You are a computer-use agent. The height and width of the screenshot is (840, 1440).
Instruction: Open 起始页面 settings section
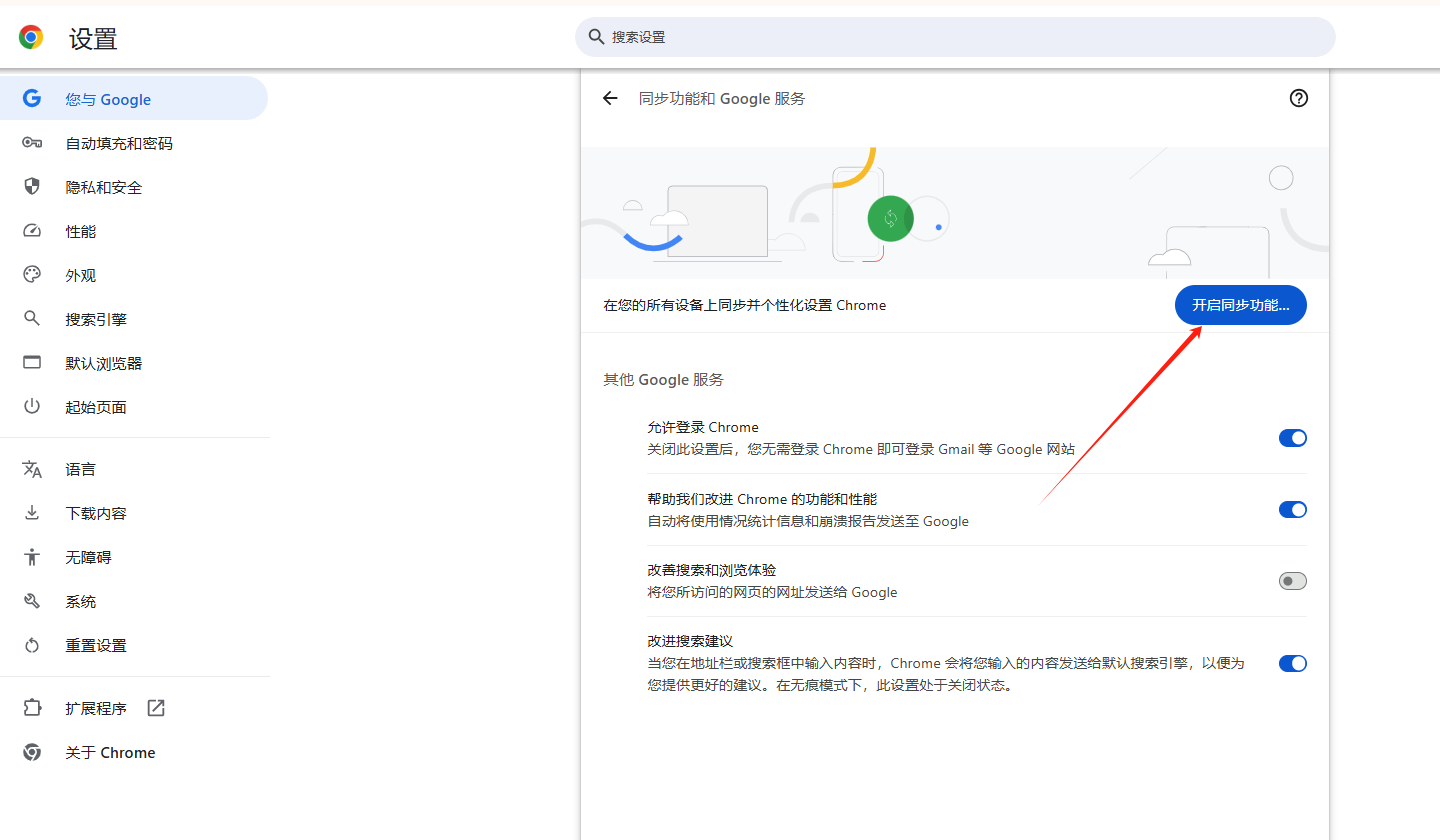[x=134, y=407]
